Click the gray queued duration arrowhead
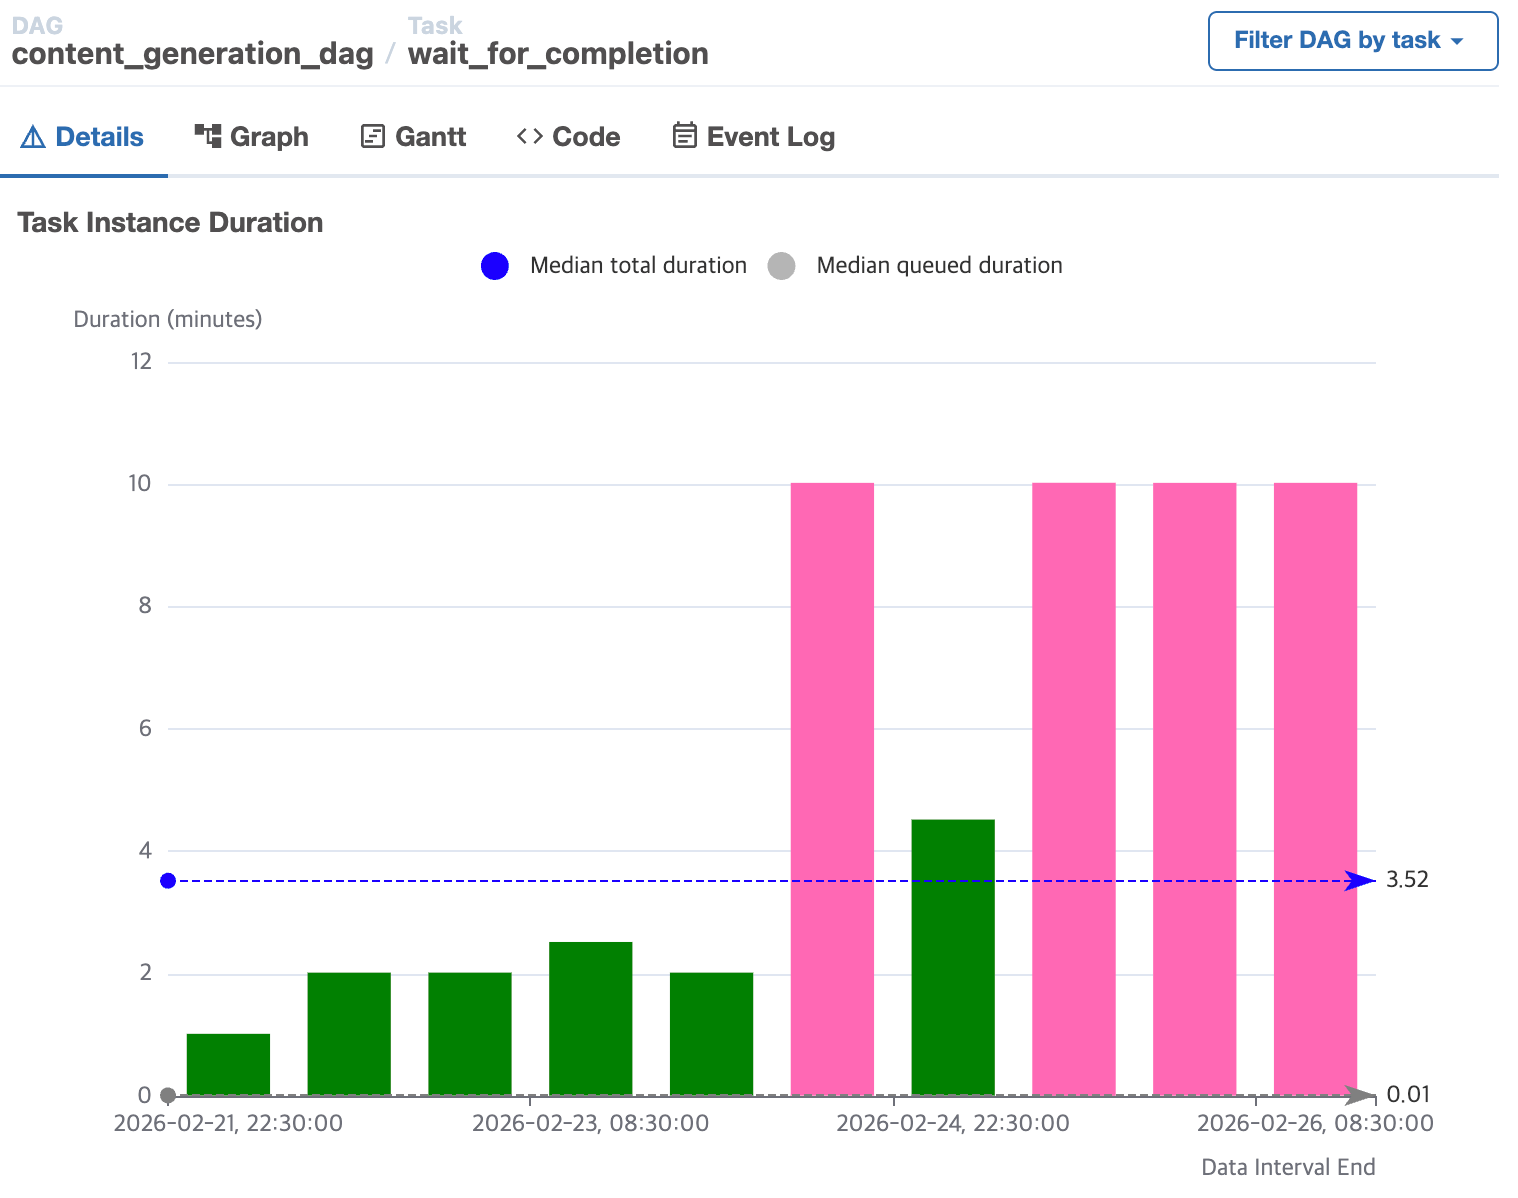1518x1198 pixels. pyautogui.click(x=1360, y=1095)
